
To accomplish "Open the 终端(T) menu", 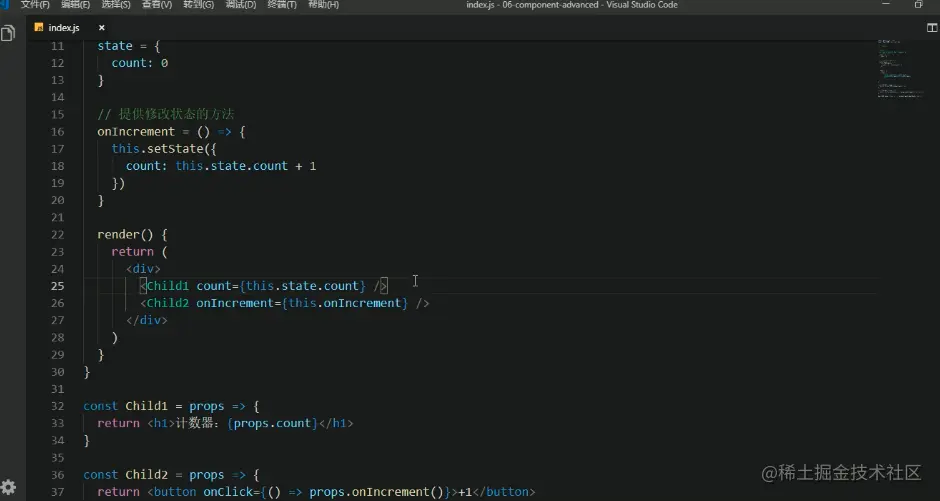I will tap(282, 5).
